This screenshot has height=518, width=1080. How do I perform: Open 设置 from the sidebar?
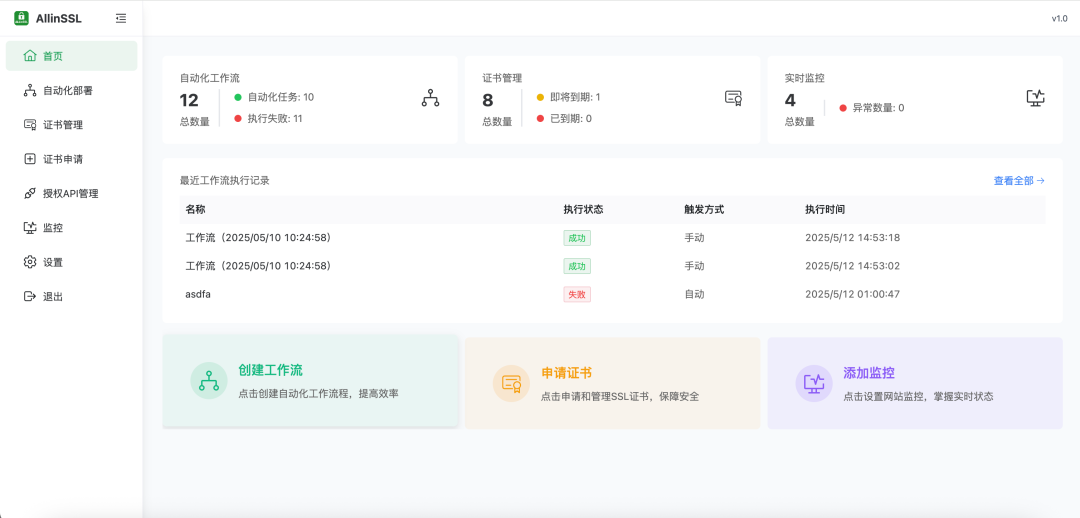(72, 262)
